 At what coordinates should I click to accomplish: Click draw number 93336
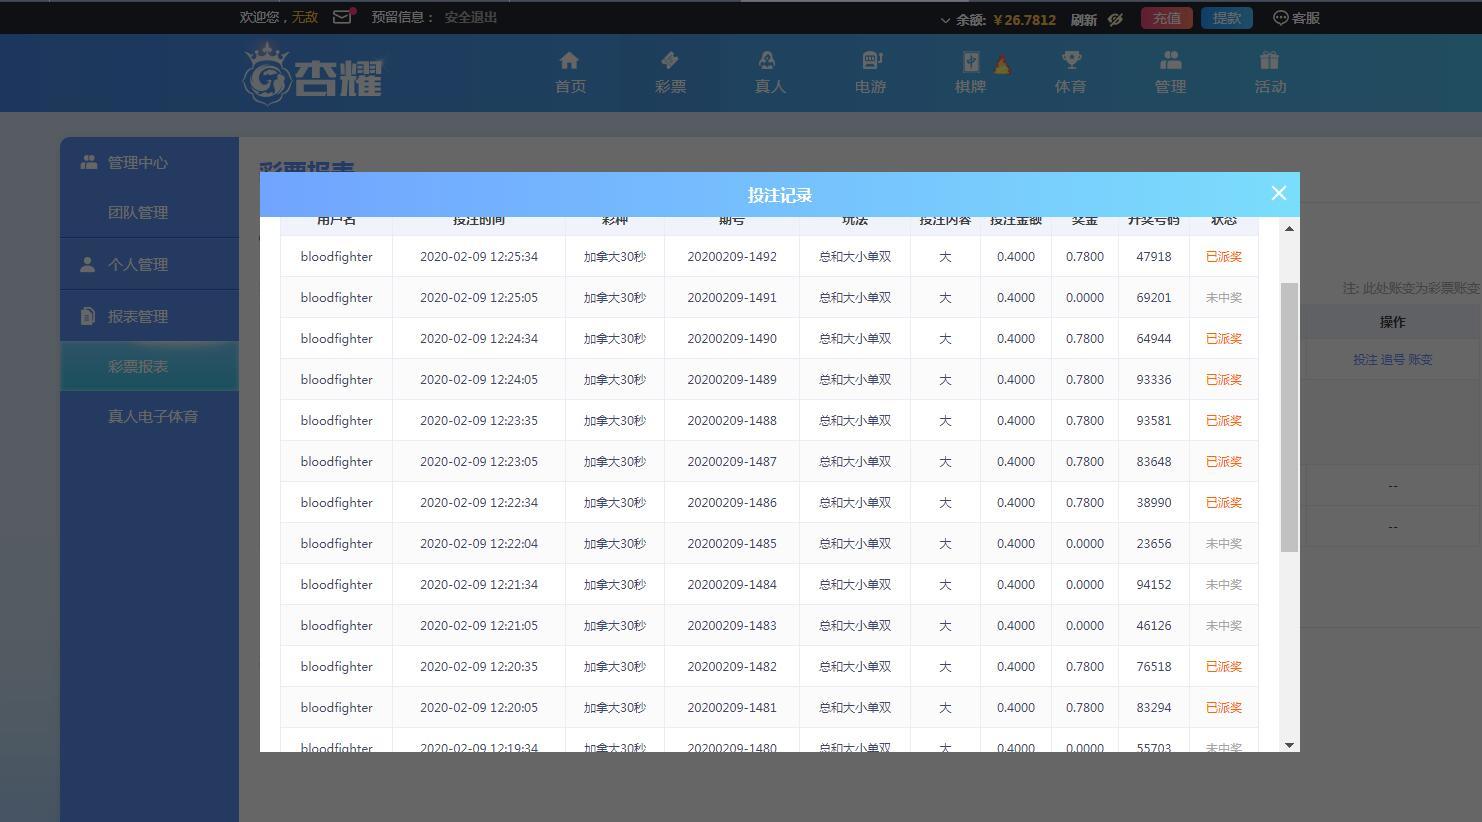point(1154,380)
